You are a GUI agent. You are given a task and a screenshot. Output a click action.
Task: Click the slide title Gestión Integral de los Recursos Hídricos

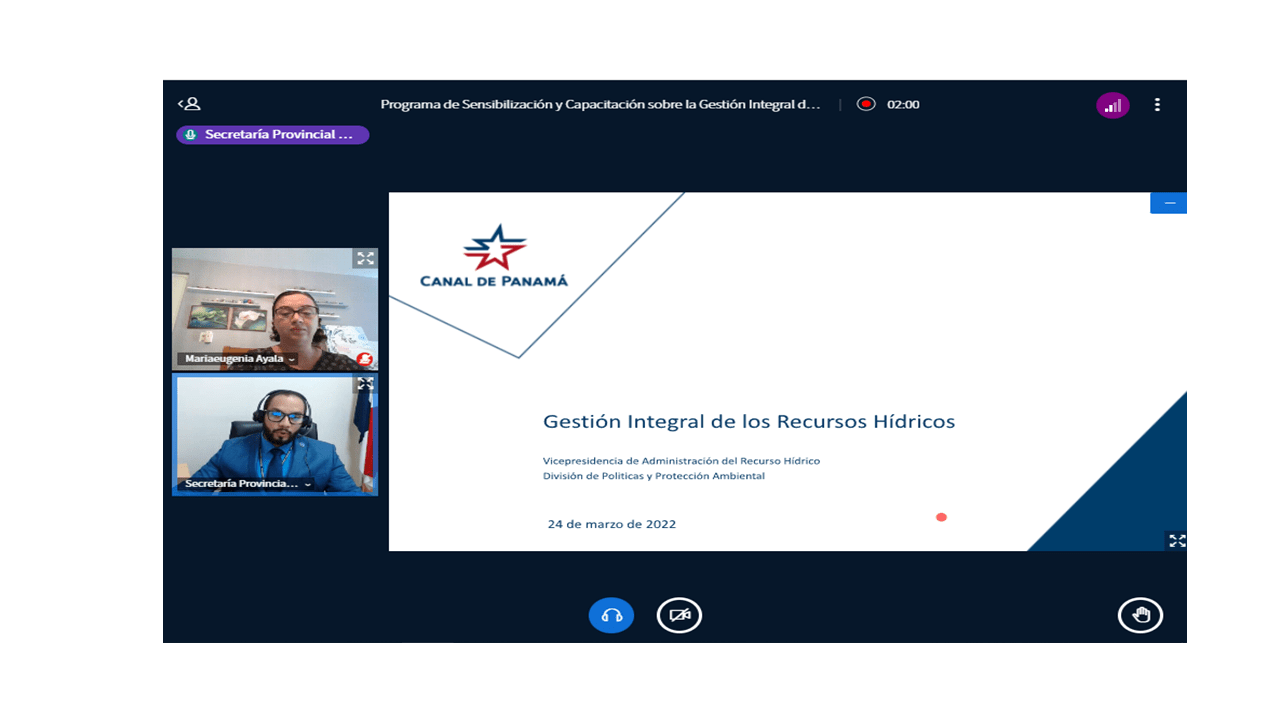tap(749, 421)
